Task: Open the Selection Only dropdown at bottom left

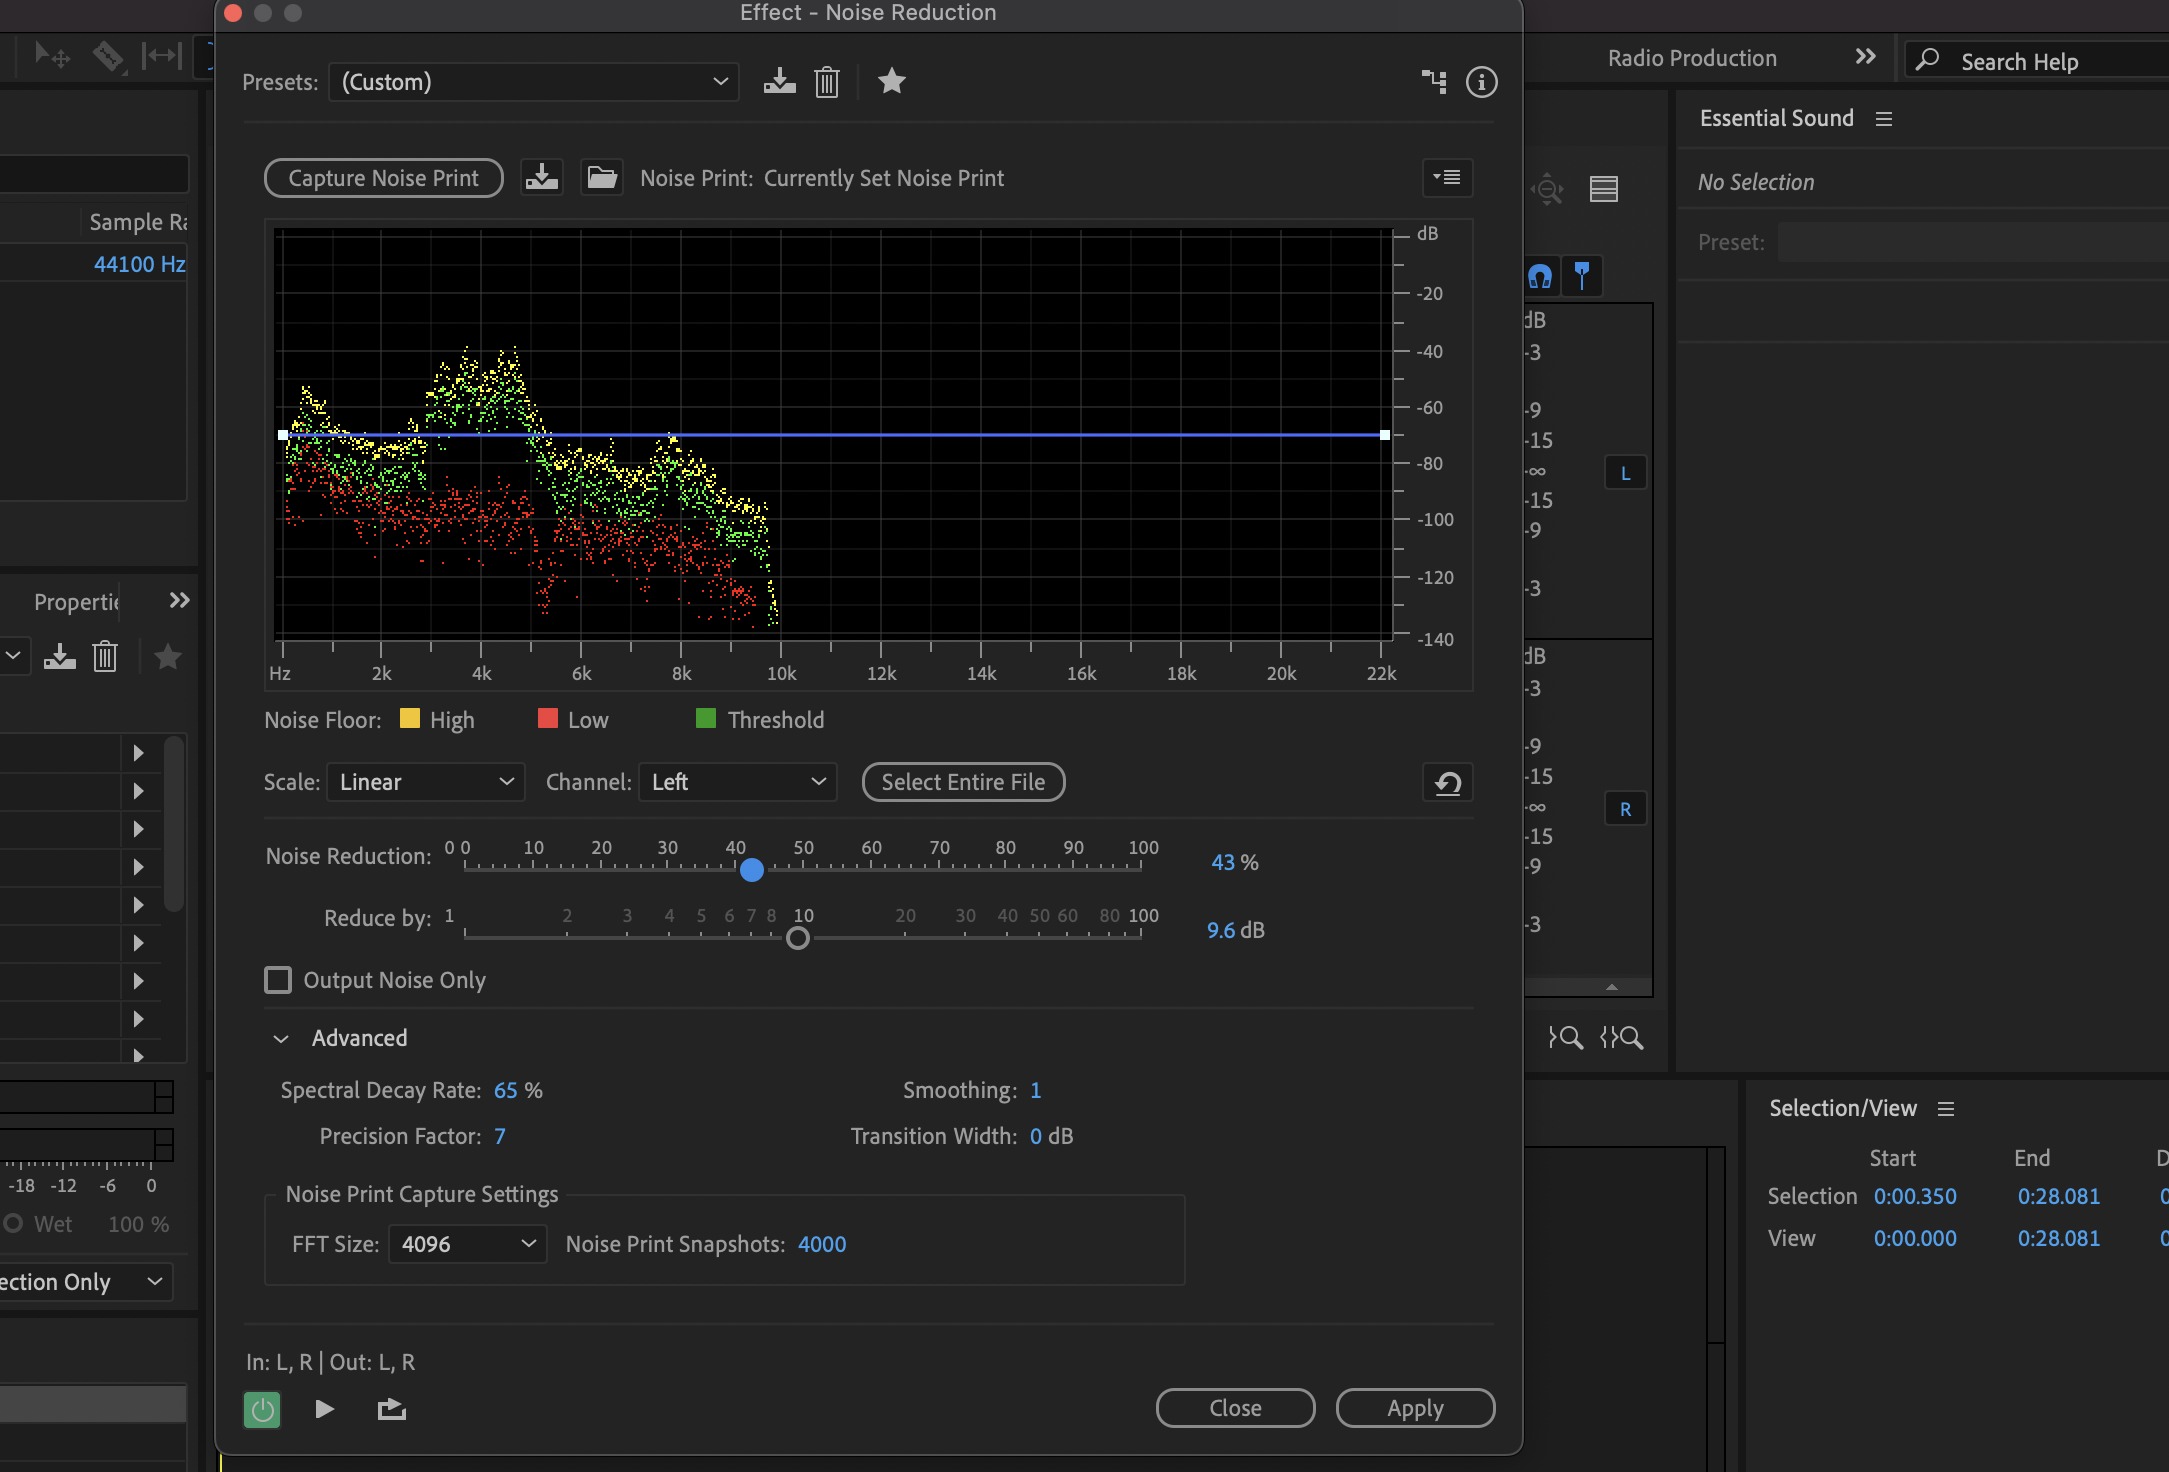Action: point(85,1282)
